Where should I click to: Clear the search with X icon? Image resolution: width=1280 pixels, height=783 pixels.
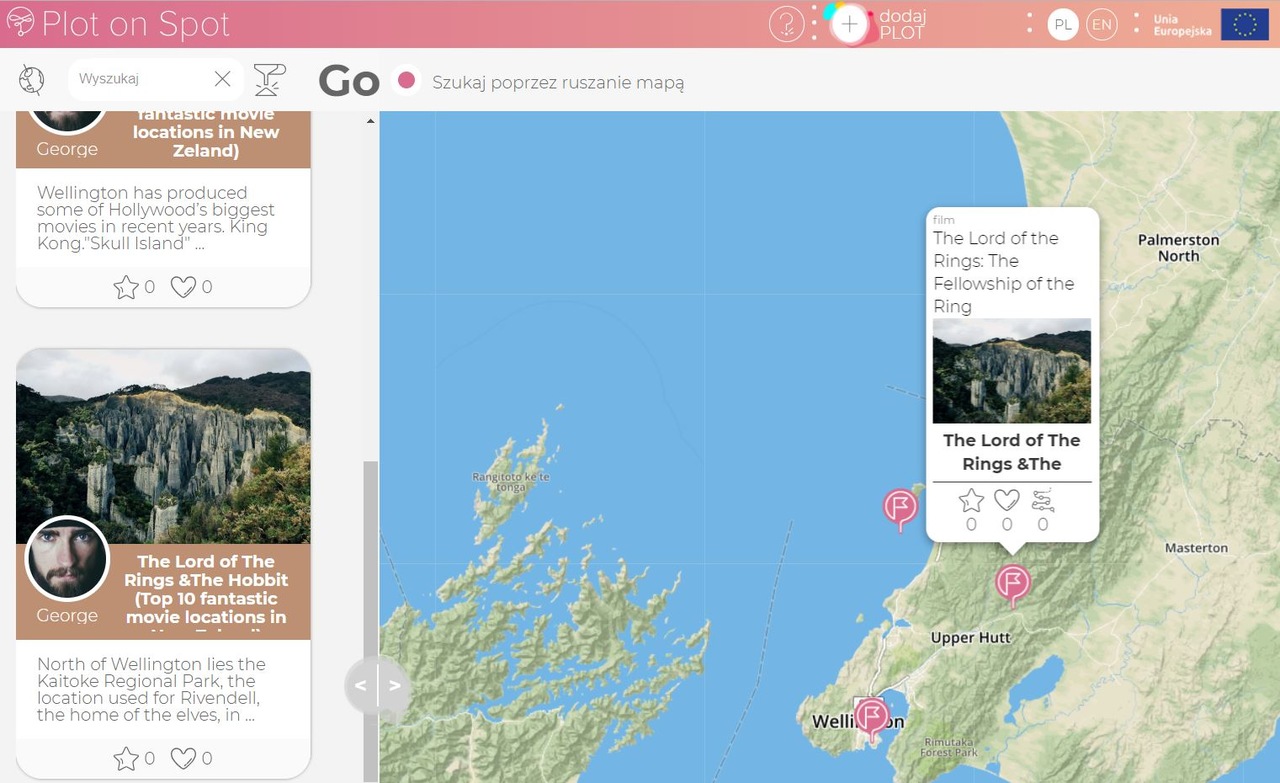[x=223, y=79]
